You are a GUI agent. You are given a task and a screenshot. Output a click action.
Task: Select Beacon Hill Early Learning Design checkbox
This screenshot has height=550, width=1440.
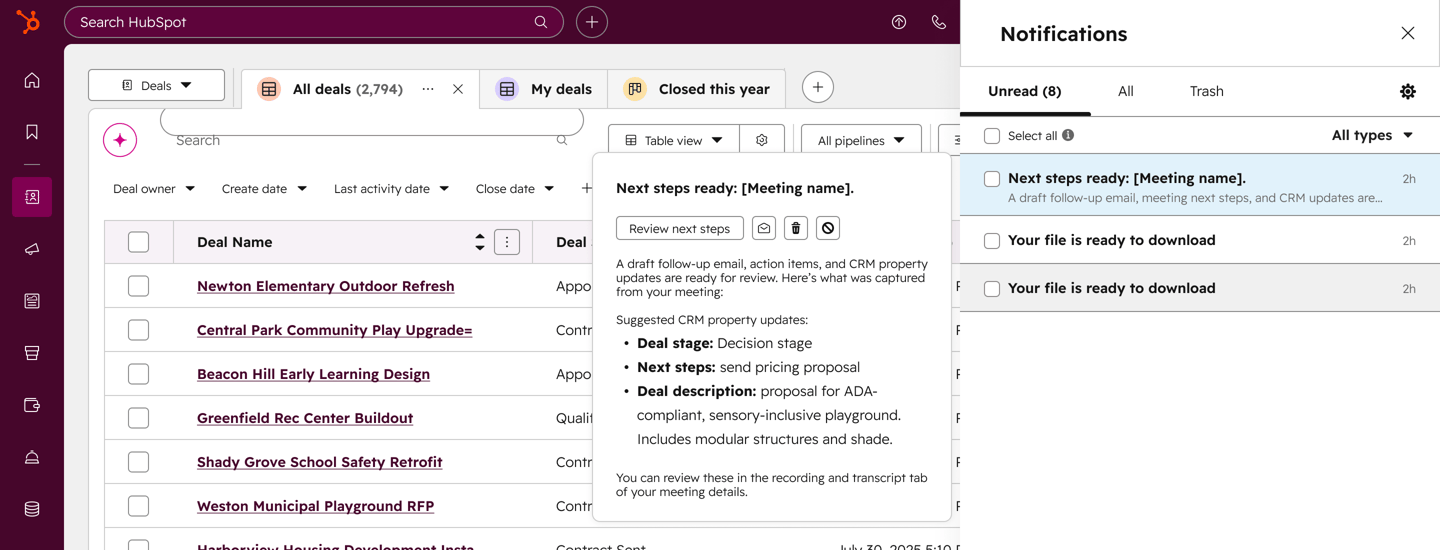[x=139, y=374]
